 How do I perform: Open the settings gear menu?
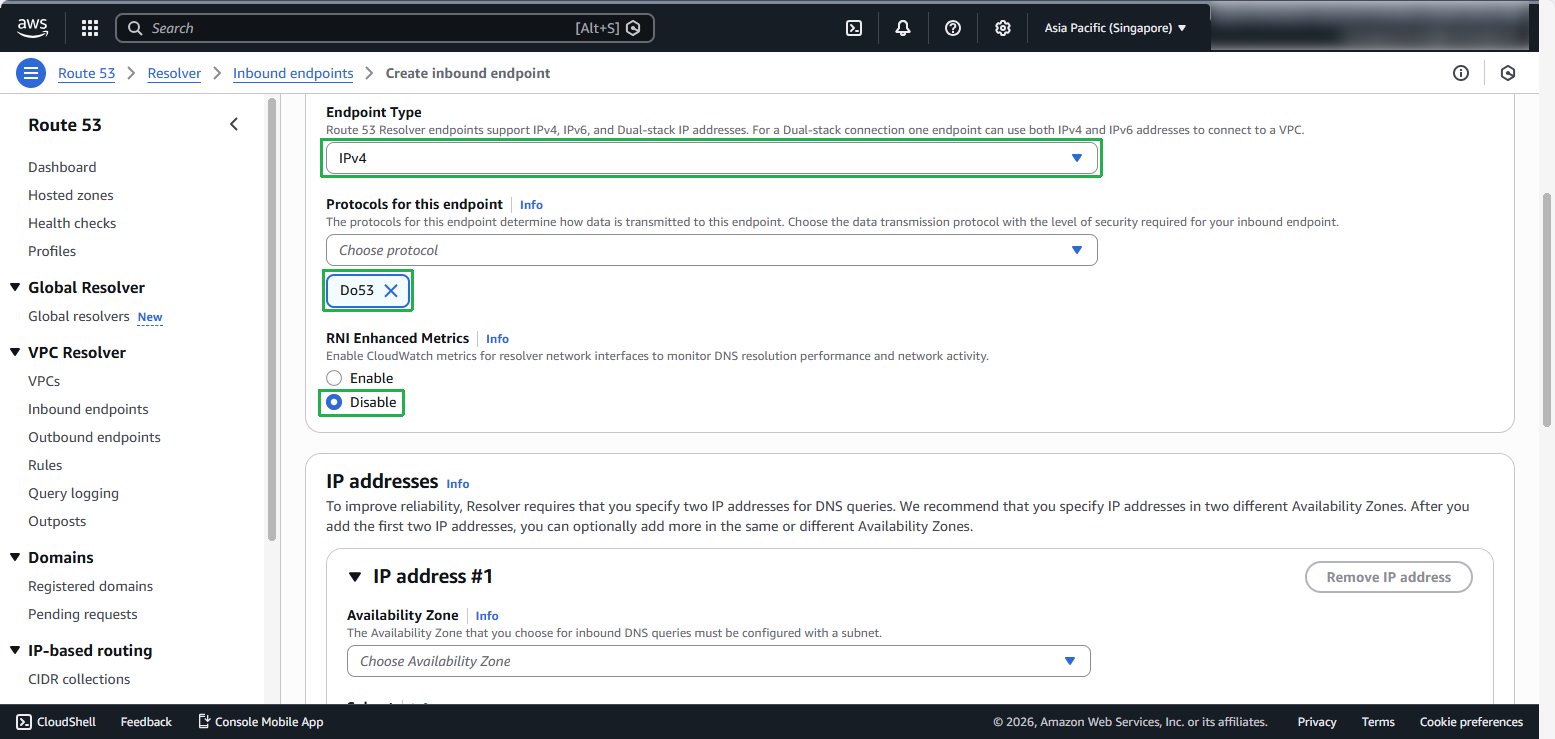point(1003,28)
